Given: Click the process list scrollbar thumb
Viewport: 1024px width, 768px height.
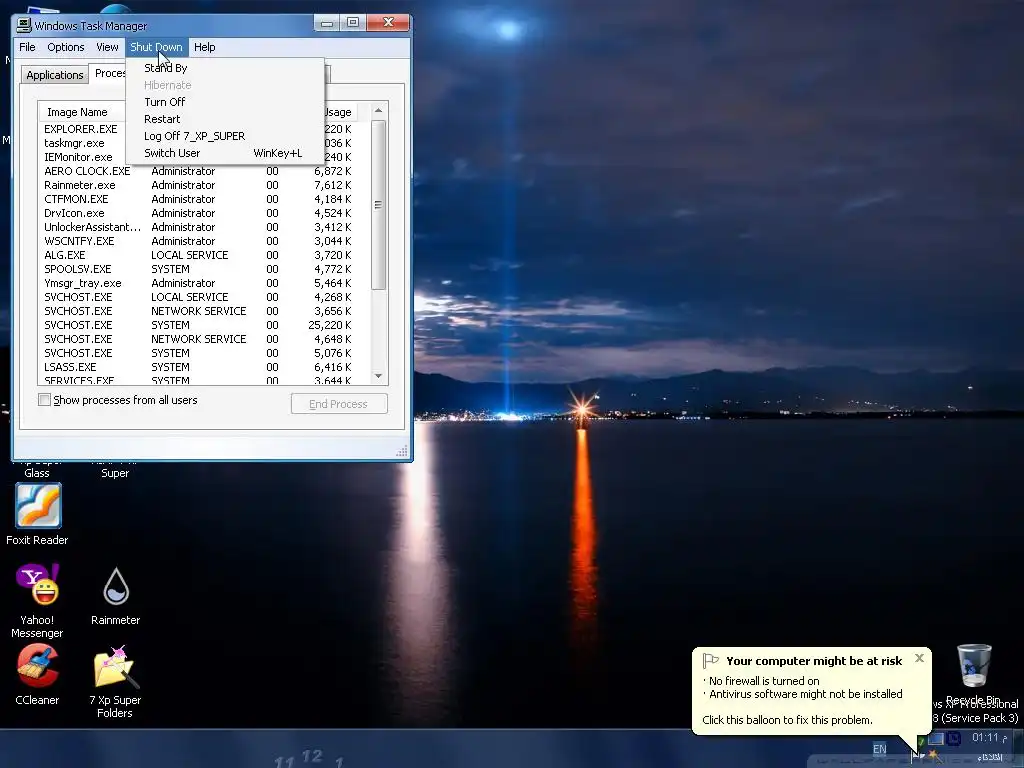Looking at the screenshot, I should coord(378,204).
